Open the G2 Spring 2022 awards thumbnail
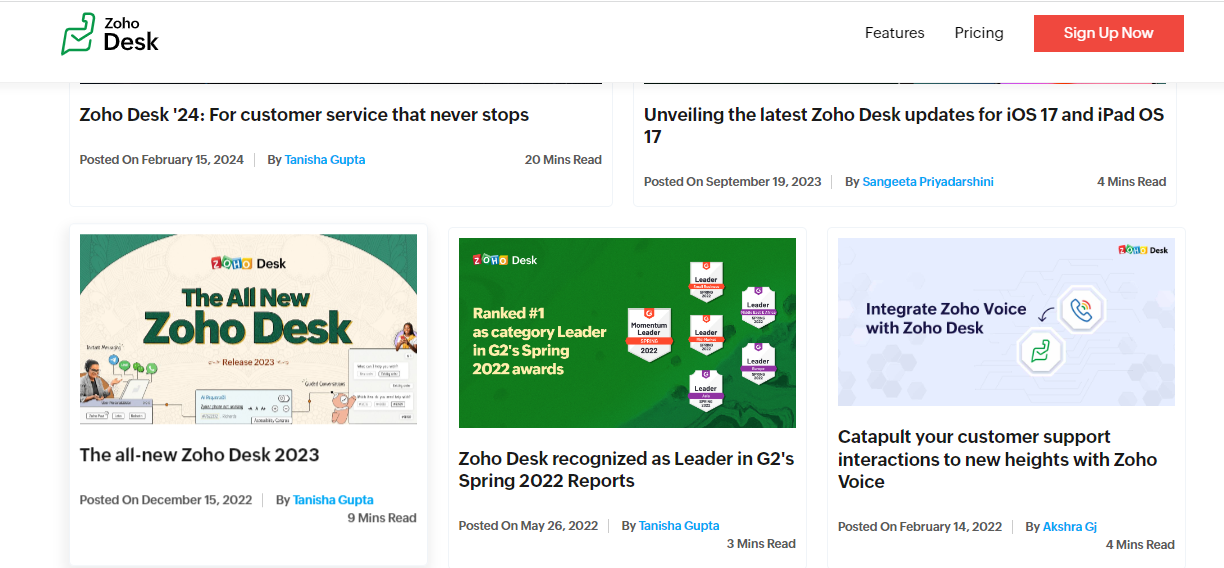1224x568 pixels. point(627,333)
